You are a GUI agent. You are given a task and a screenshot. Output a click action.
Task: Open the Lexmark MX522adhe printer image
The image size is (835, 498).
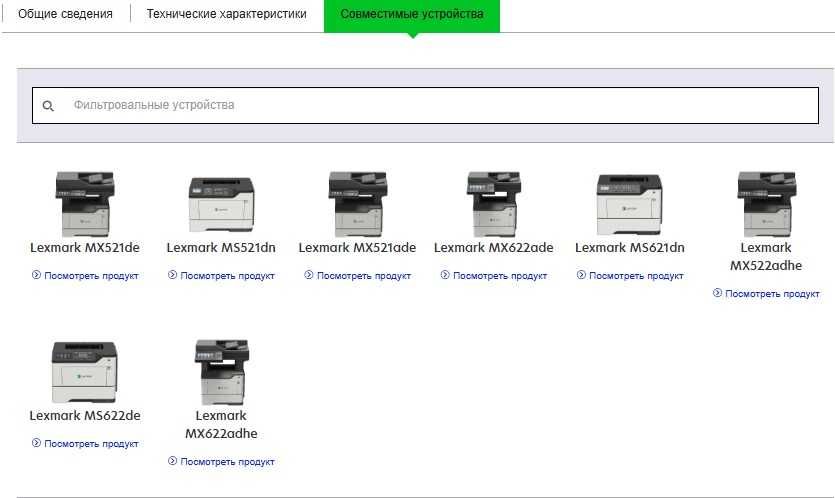point(766,204)
